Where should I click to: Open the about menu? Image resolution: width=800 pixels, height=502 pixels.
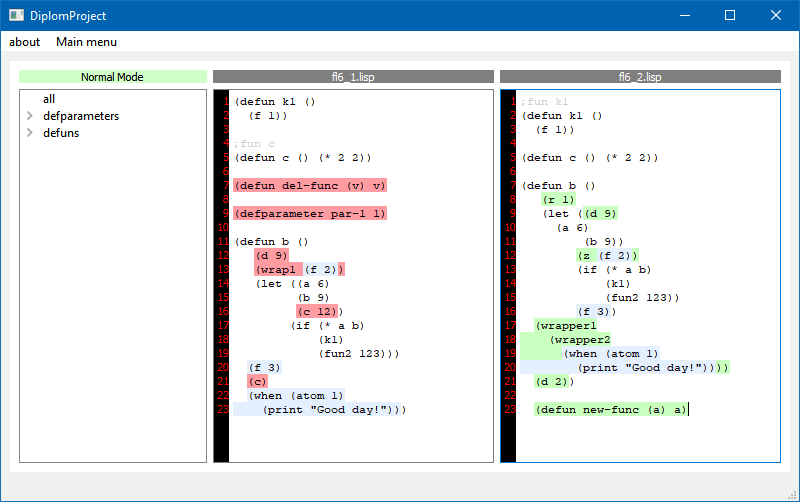(x=25, y=42)
